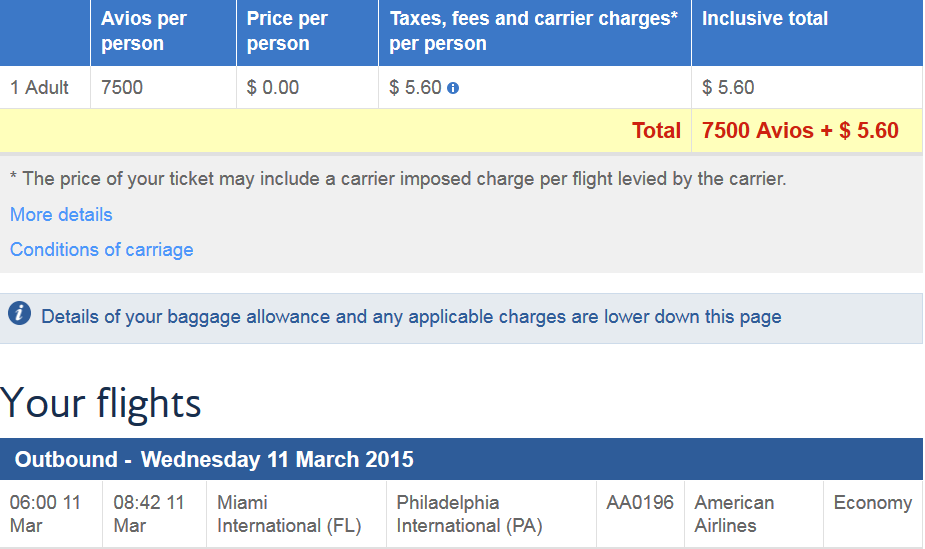
Task: Click the total 7500 Avios + $ 5.60
Action: (x=800, y=130)
